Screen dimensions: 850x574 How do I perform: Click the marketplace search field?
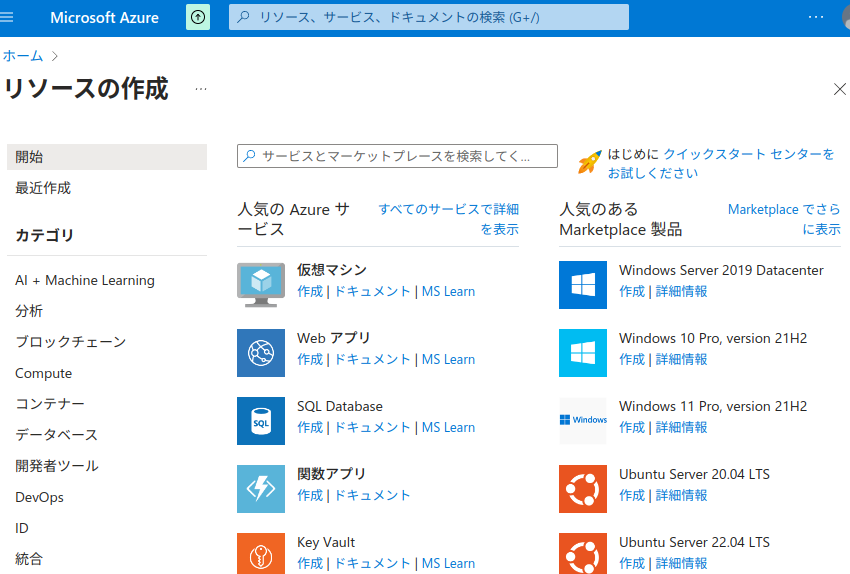tap(397, 156)
